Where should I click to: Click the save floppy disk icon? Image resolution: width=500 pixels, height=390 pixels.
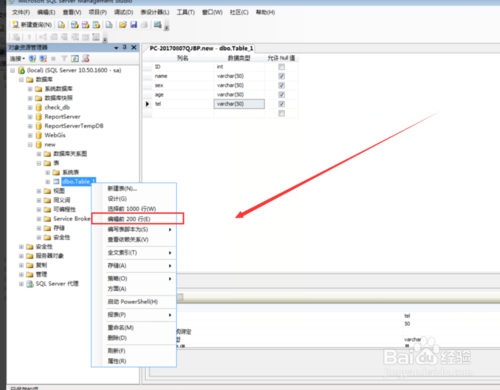[134, 25]
